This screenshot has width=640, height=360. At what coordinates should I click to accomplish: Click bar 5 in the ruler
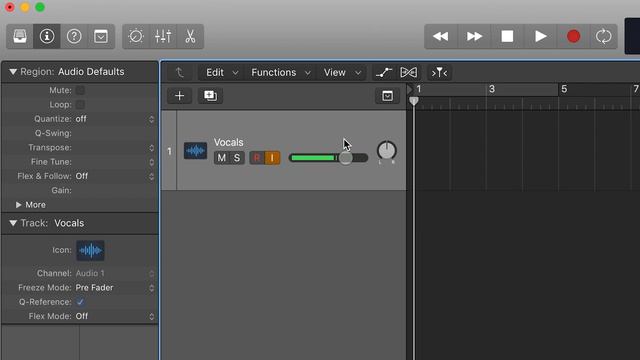pyautogui.click(x=564, y=89)
